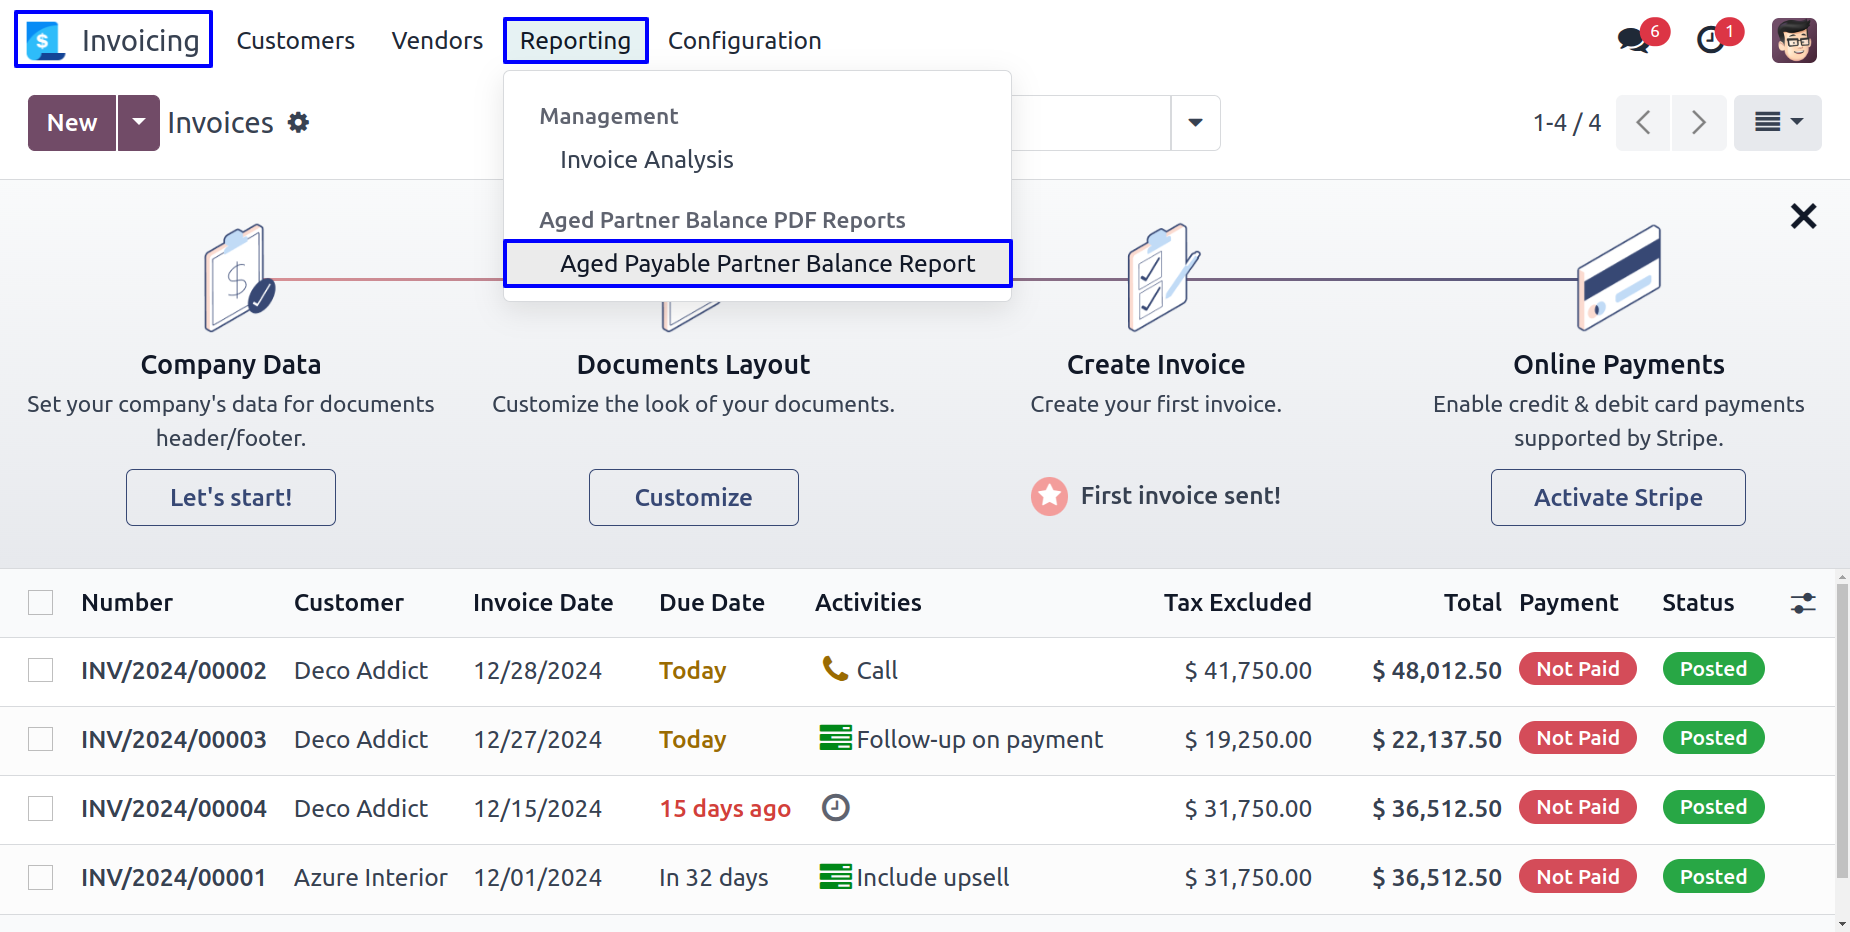1850x932 pixels.
Task: Toggle the select-all header checkbox
Action: 41,603
